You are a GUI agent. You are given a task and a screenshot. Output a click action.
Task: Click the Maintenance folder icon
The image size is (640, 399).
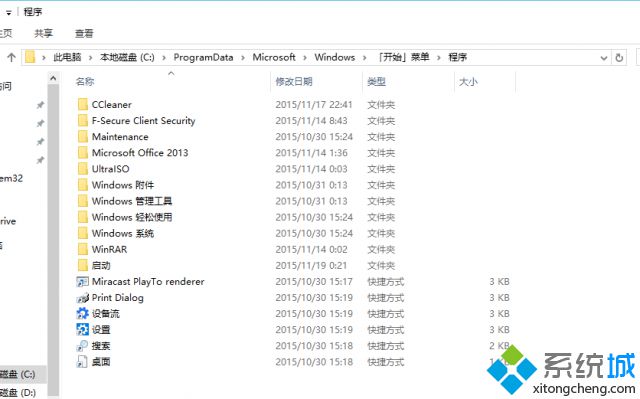coord(82,136)
